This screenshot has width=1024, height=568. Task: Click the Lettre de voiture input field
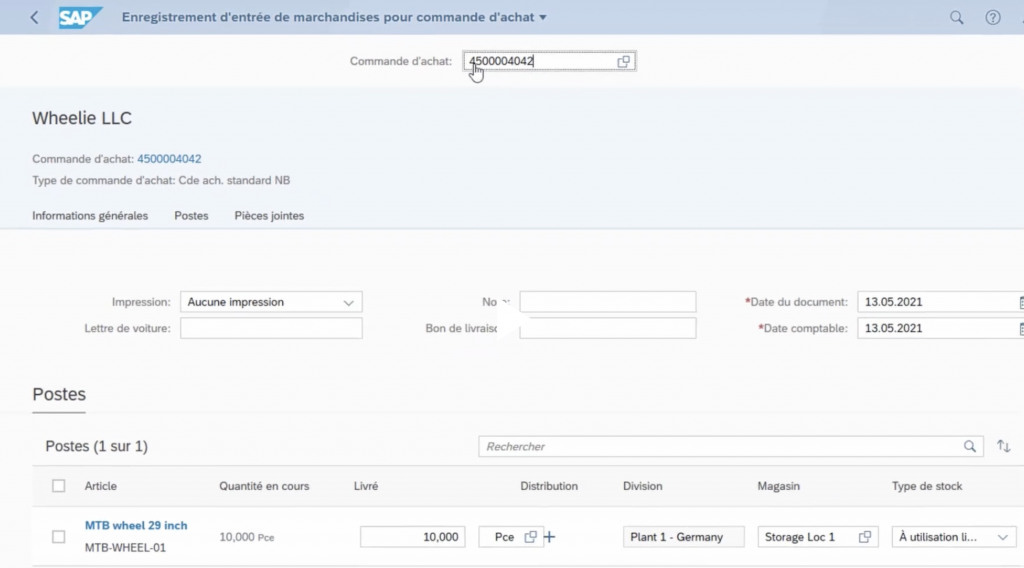(271, 328)
